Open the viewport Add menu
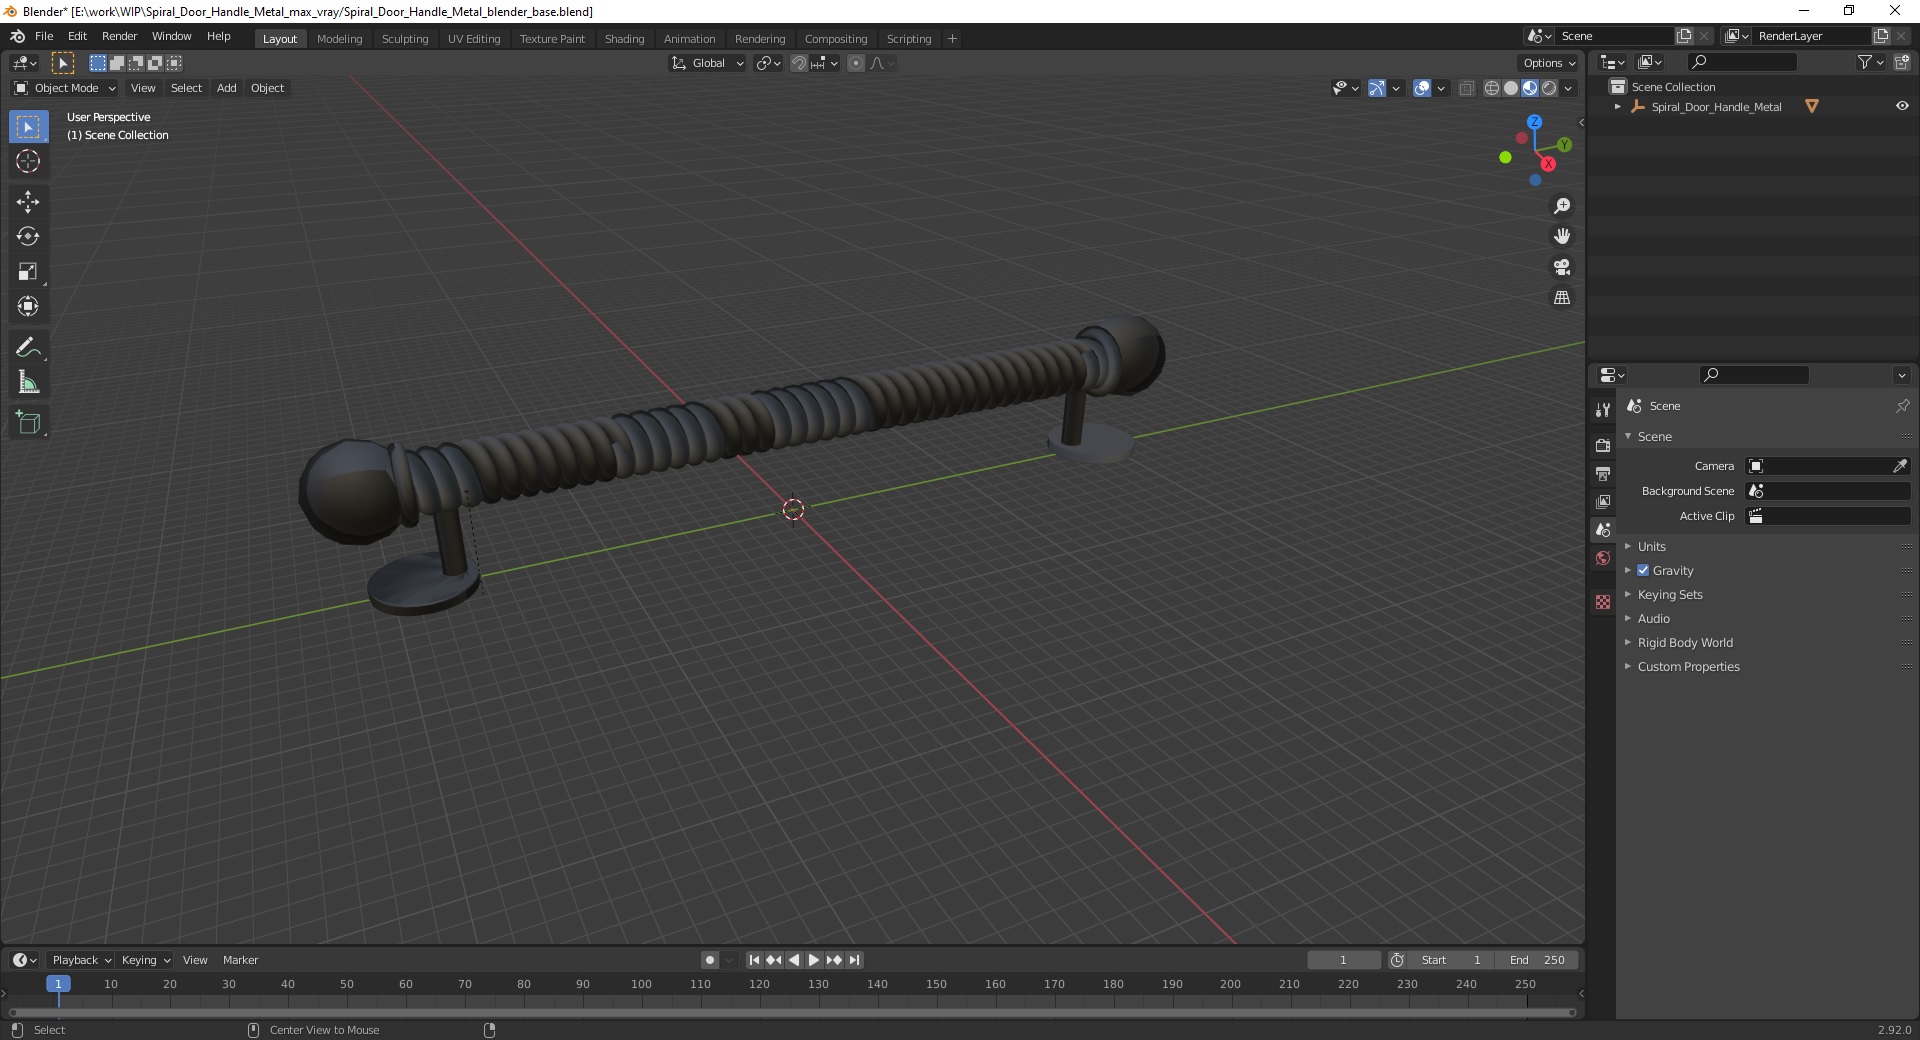Viewport: 1920px width, 1040px height. point(227,88)
